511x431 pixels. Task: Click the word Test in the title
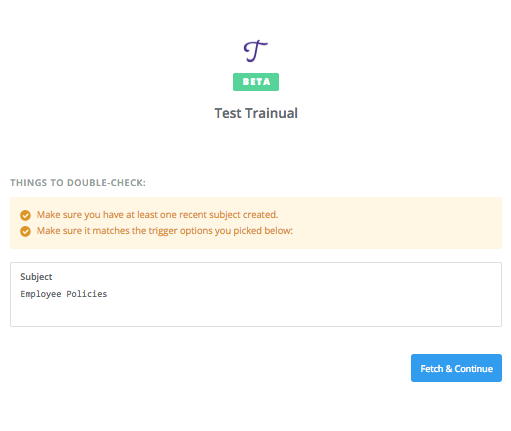228,113
